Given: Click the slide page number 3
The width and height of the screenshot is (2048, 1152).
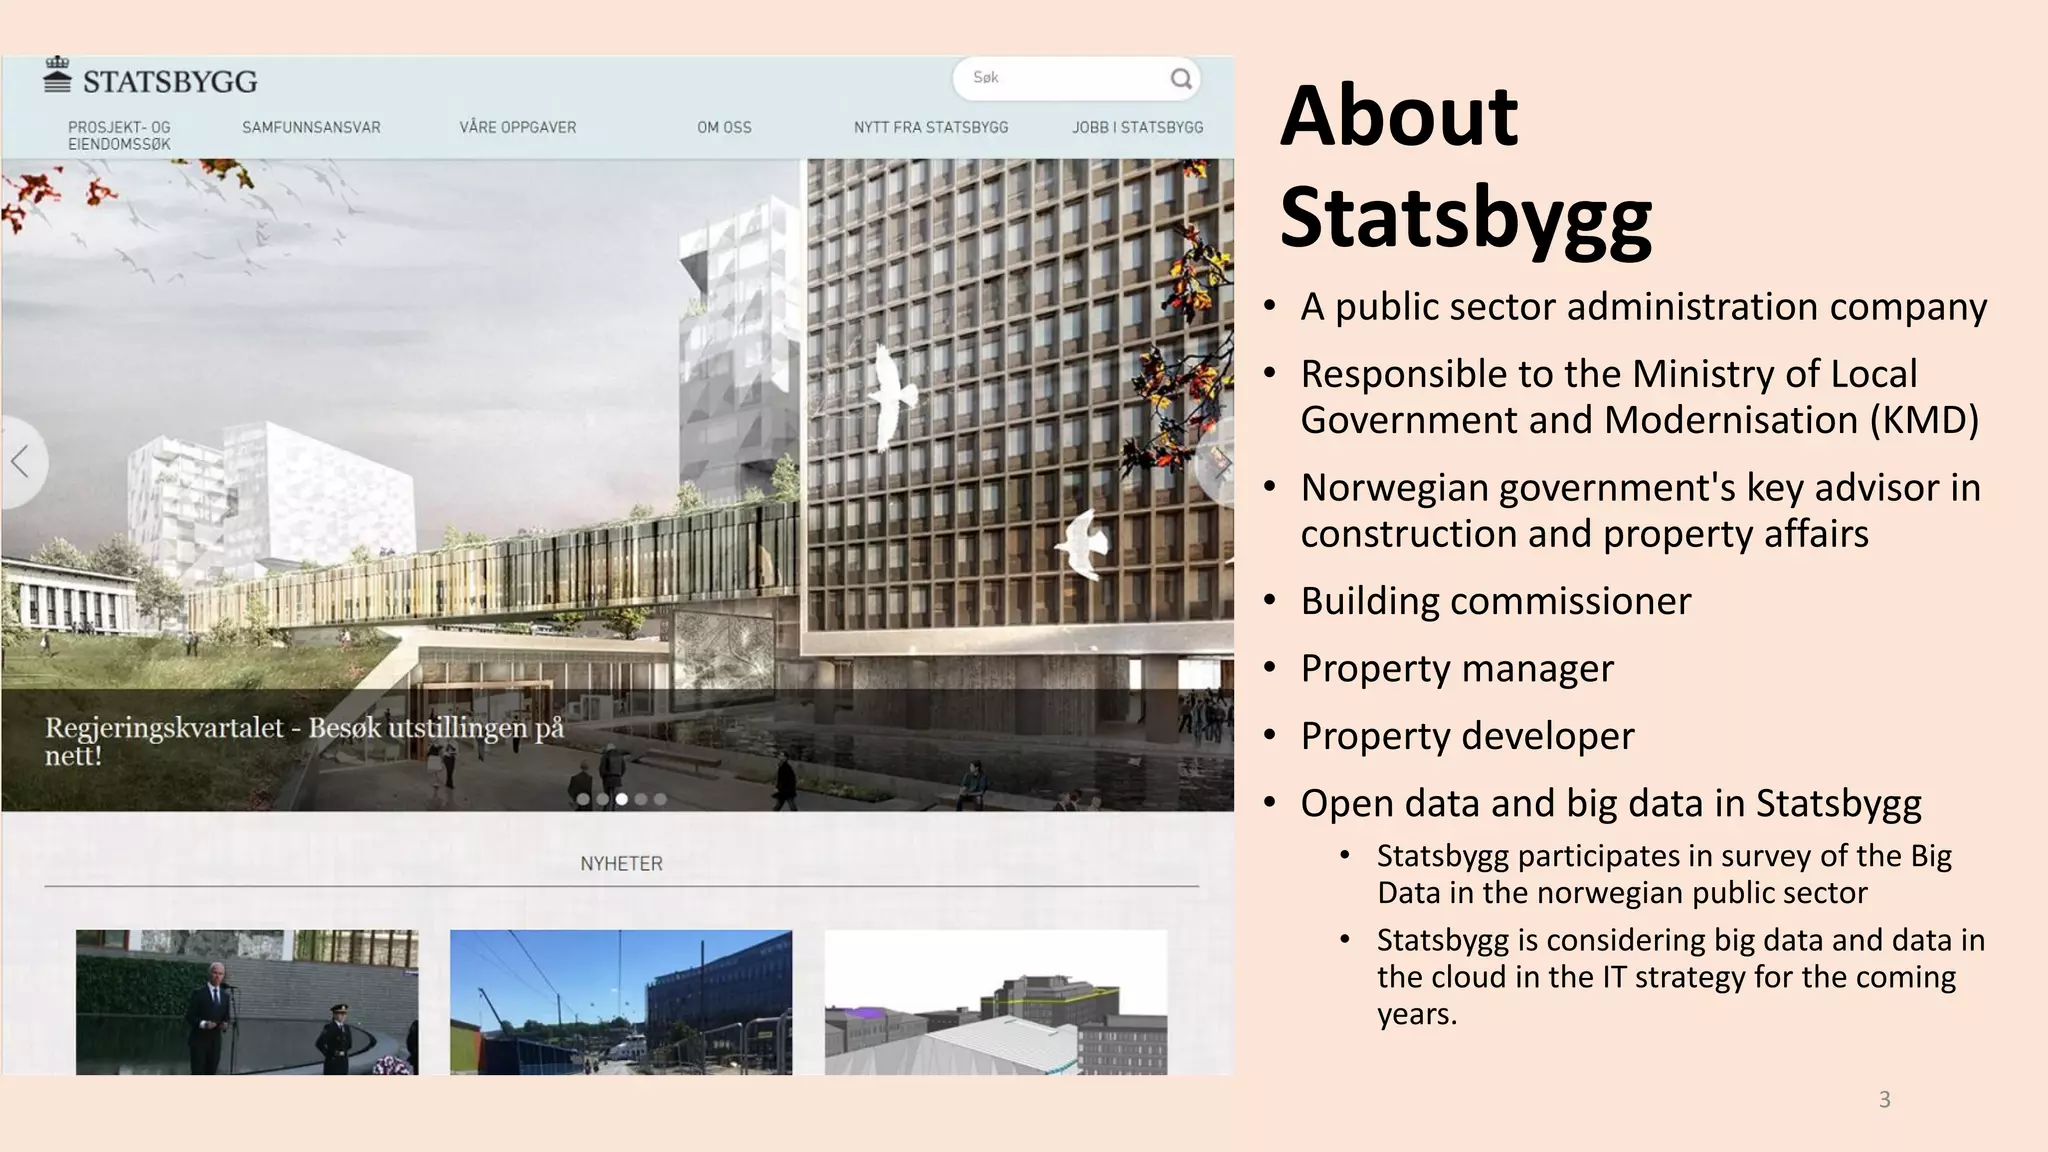Looking at the screenshot, I should [1885, 1100].
